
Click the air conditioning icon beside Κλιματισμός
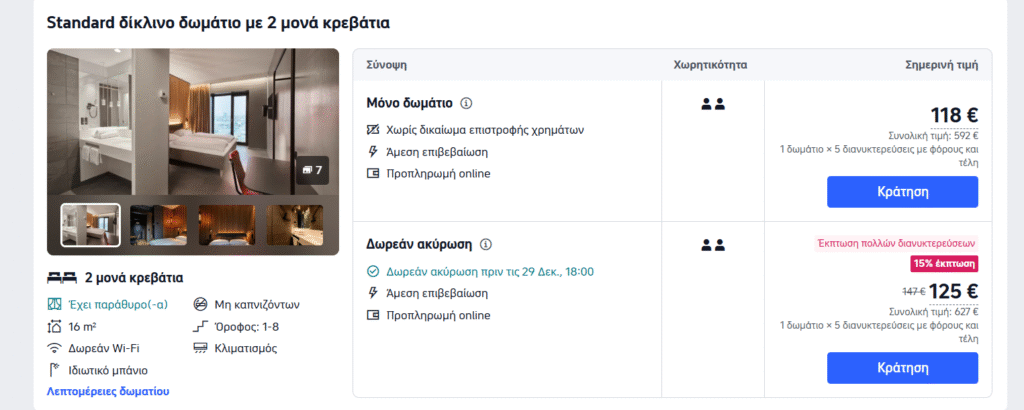[200, 348]
